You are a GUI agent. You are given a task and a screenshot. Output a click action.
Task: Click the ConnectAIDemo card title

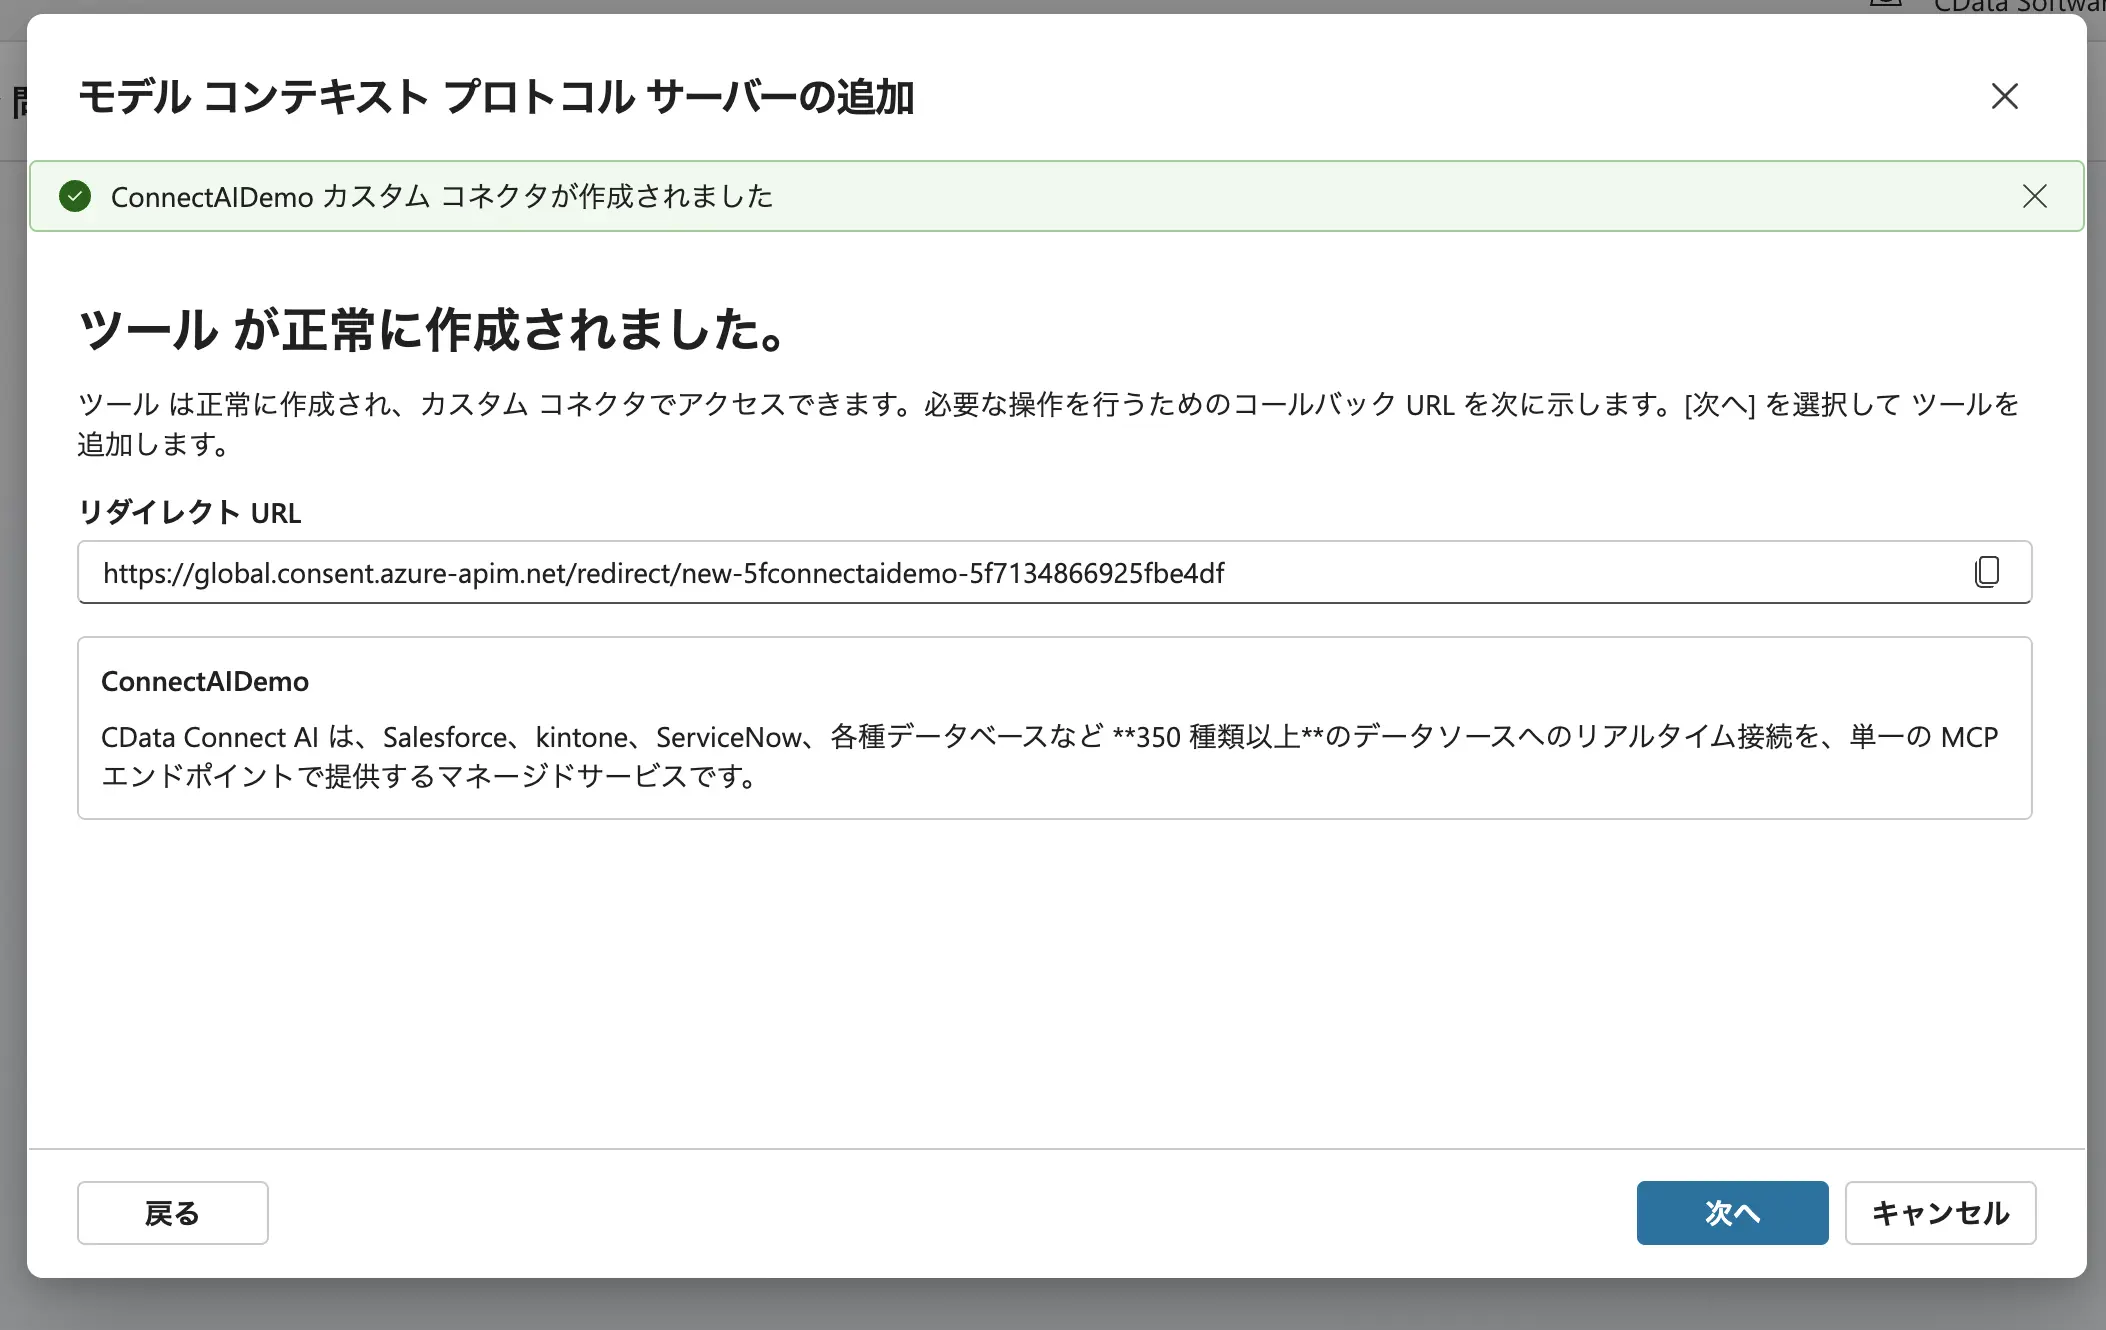[x=204, y=681]
